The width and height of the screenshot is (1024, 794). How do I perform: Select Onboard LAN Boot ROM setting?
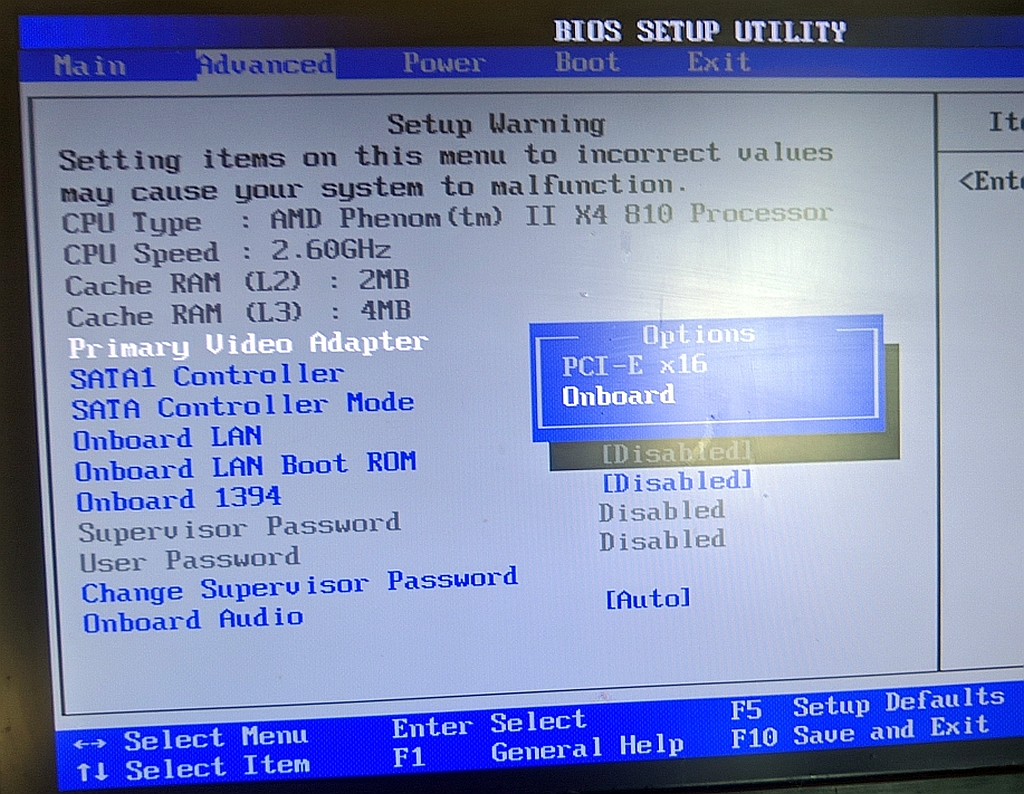pos(246,466)
